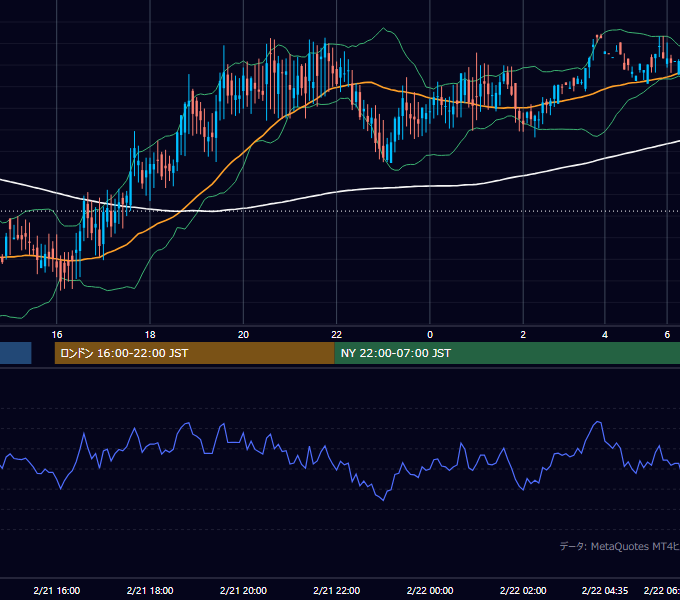Viewport: 680px width, 600px height.
Task: Click hour label 16 on chart axis
Action: point(57,335)
